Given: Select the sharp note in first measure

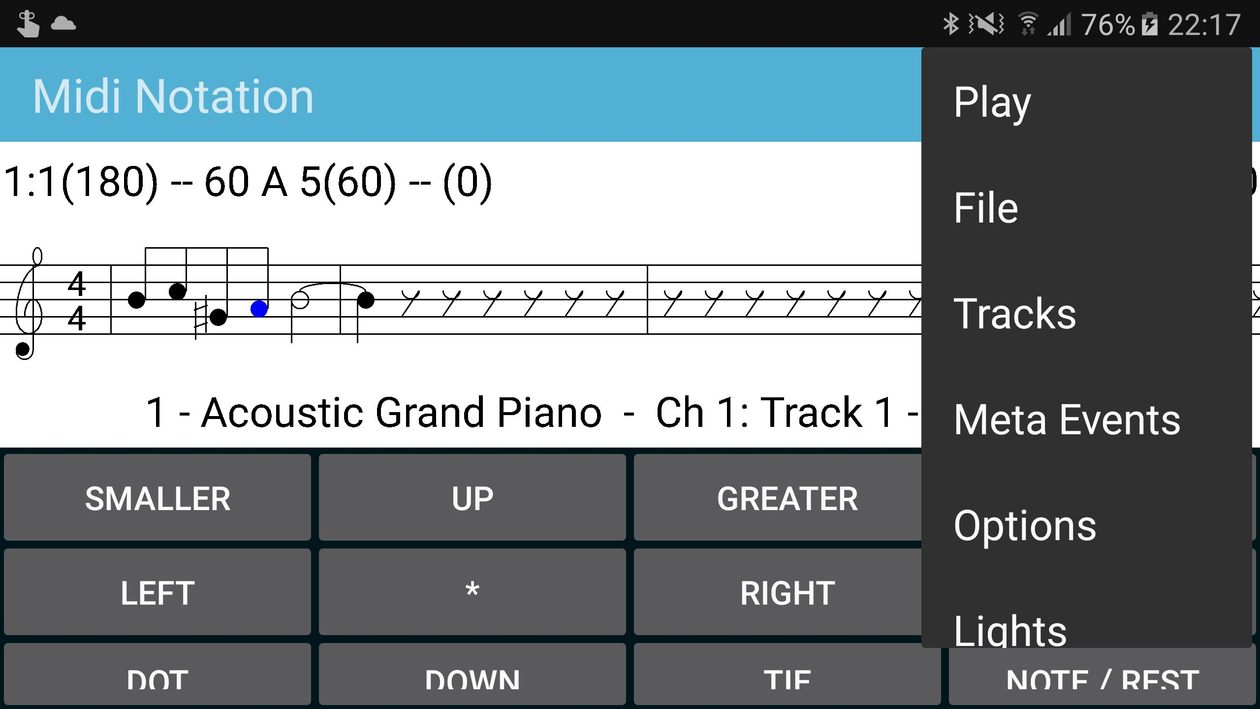Looking at the screenshot, I should click(213, 317).
